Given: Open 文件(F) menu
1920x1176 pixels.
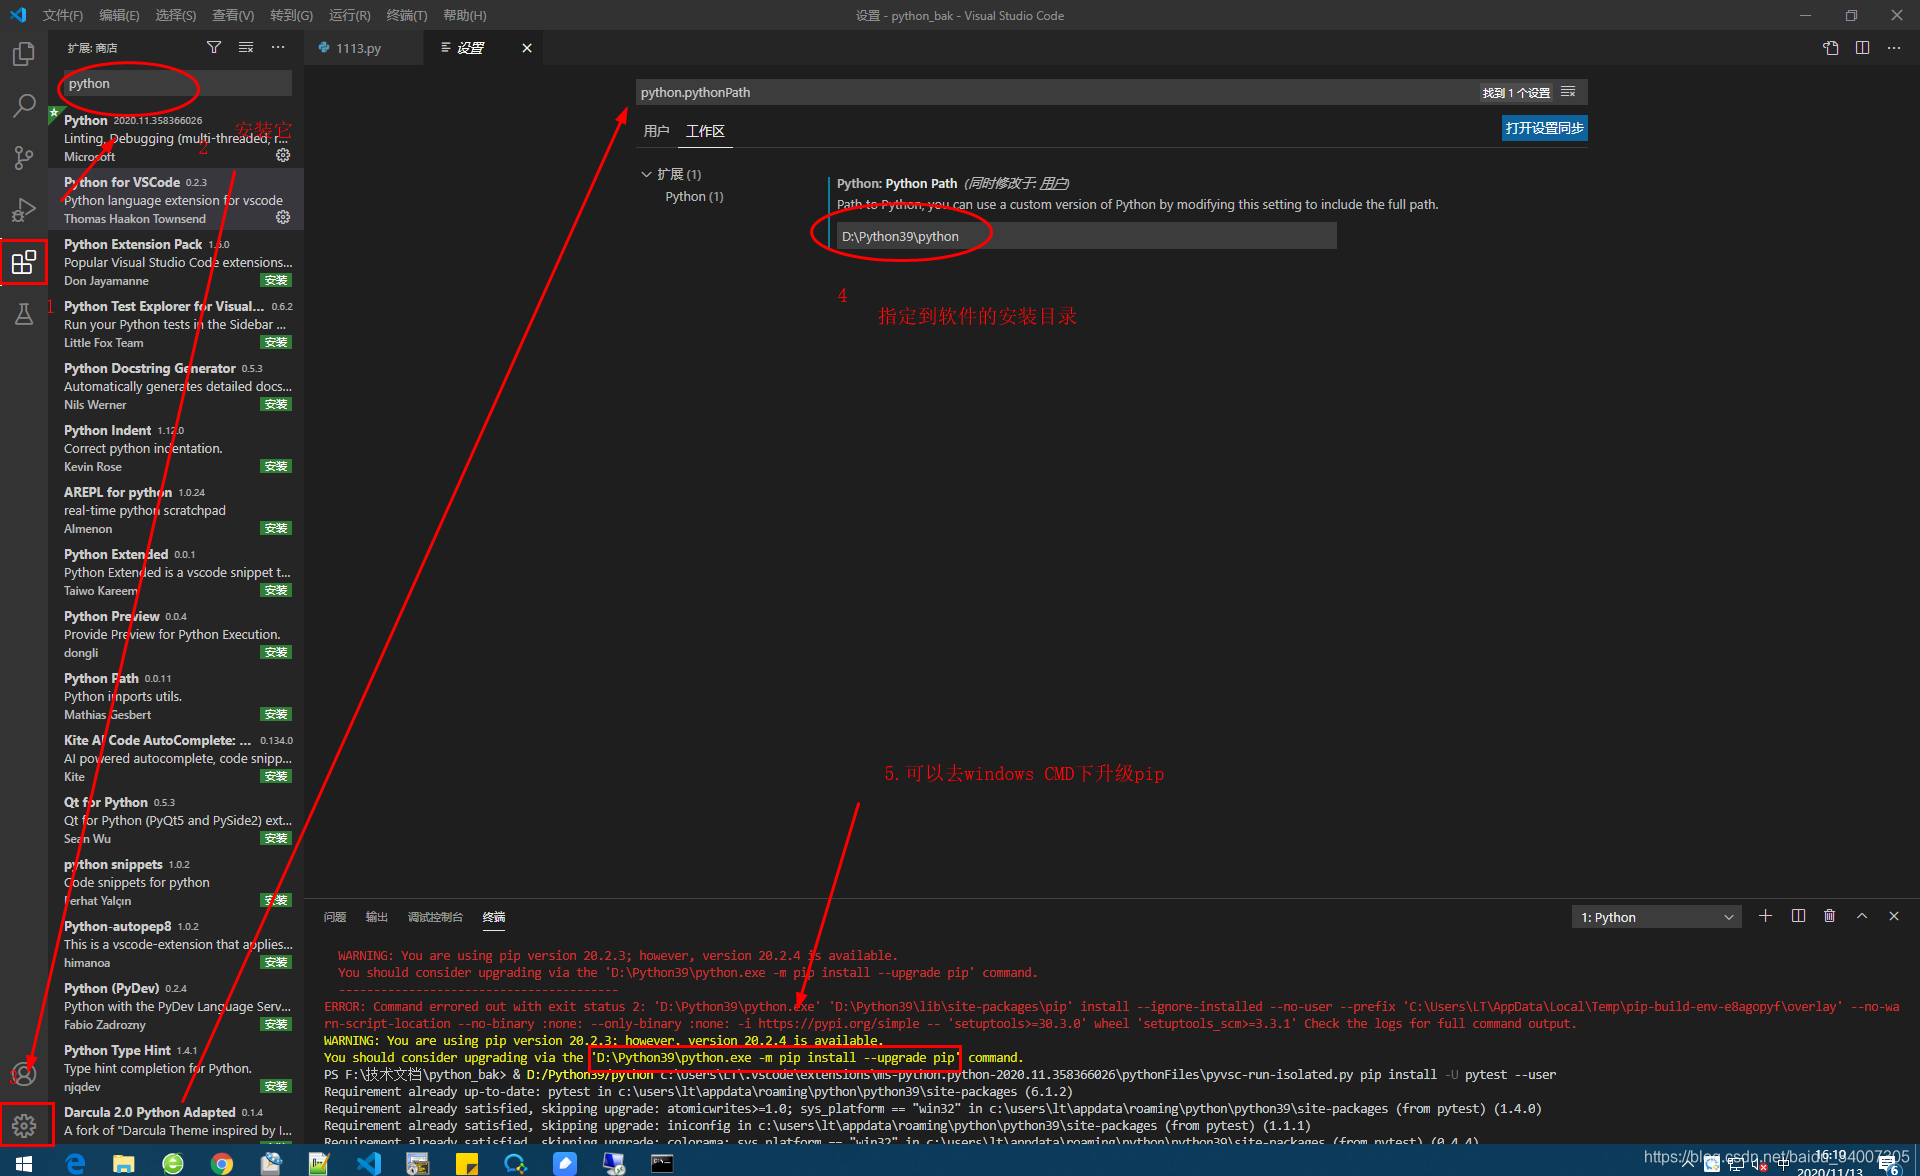Looking at the screenshot, I should click(x=63, y=15).
